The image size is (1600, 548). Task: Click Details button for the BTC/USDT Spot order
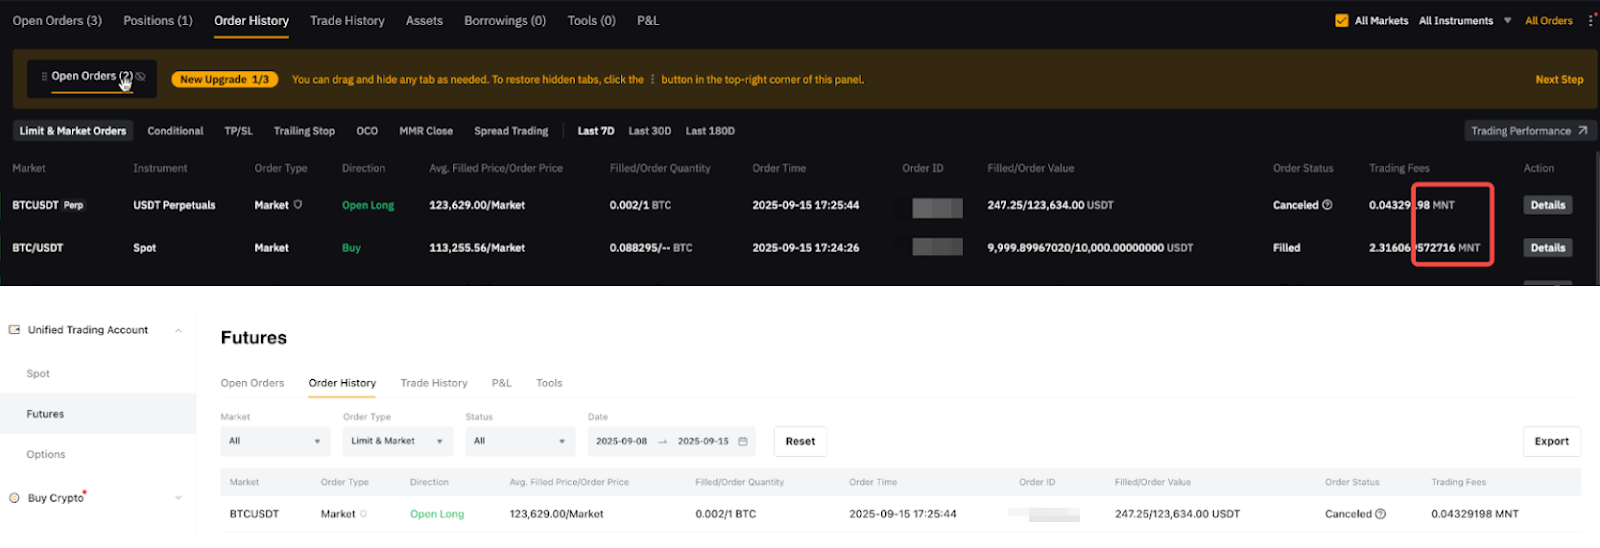click(x=1547, y=248)
